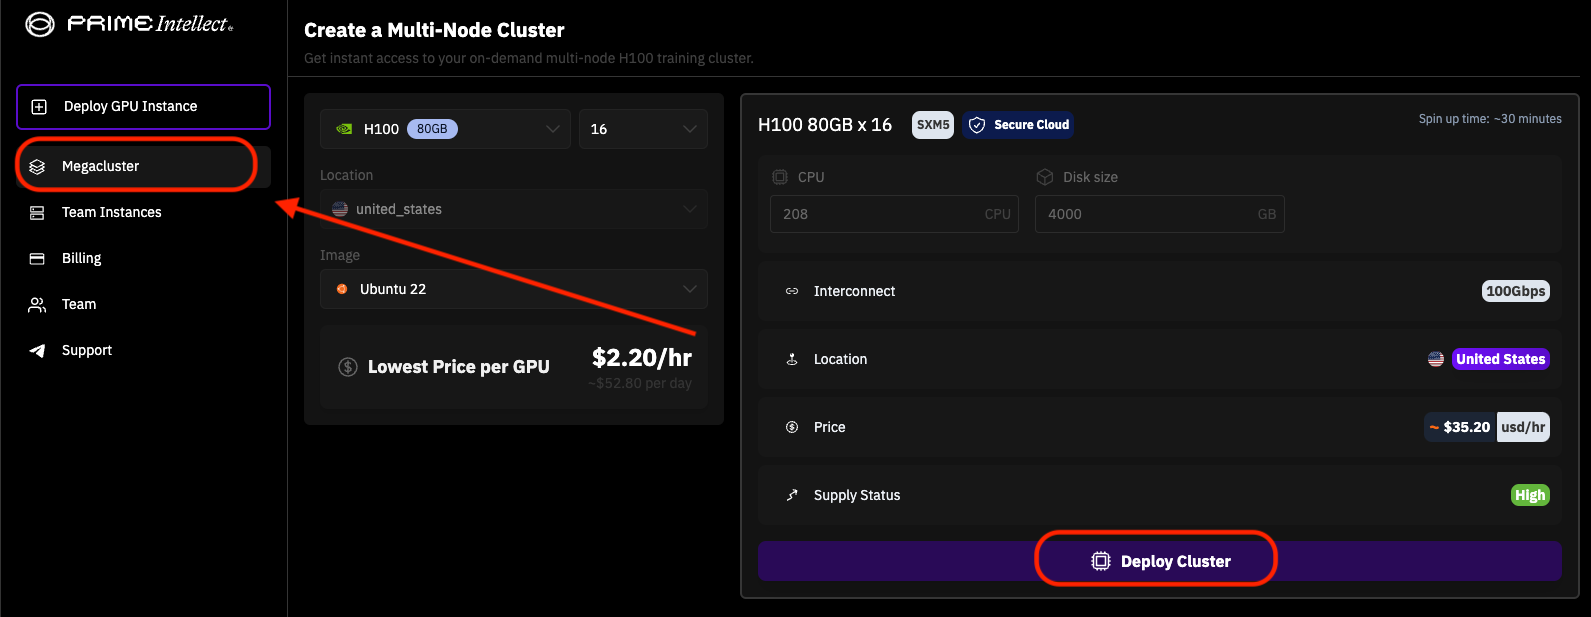Click the 100Gbps interconnect badge
Screen dimensions: 1591x617
coord(1516,291)
